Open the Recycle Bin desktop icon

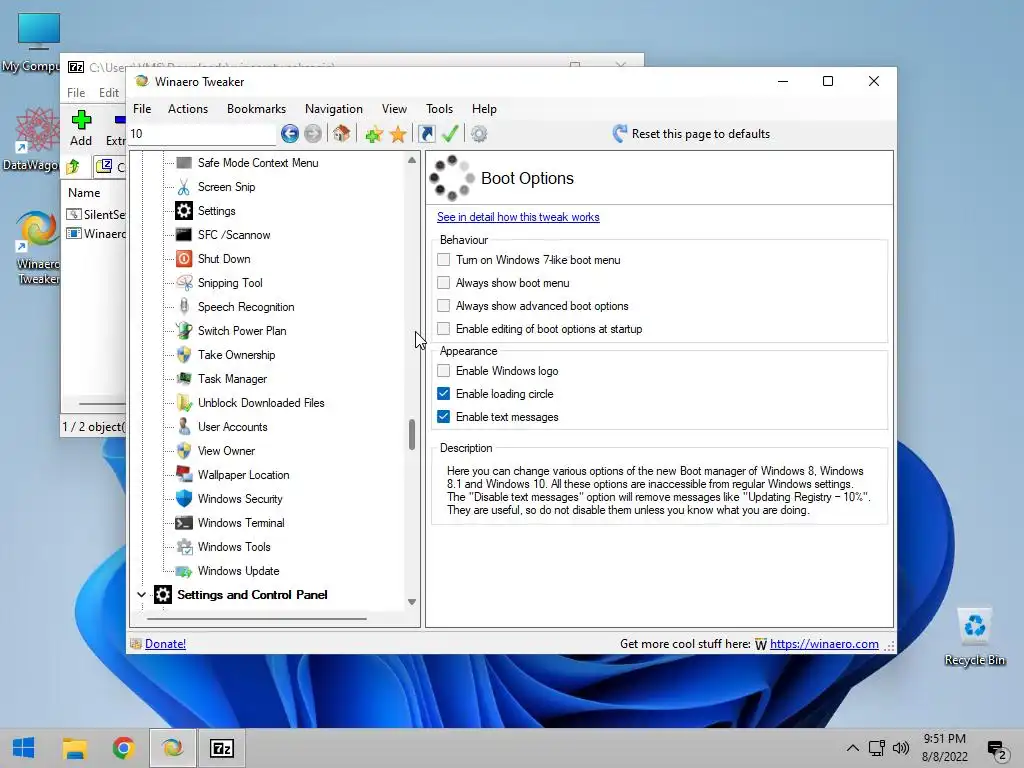pyautogui.click(x=974, y=637)
